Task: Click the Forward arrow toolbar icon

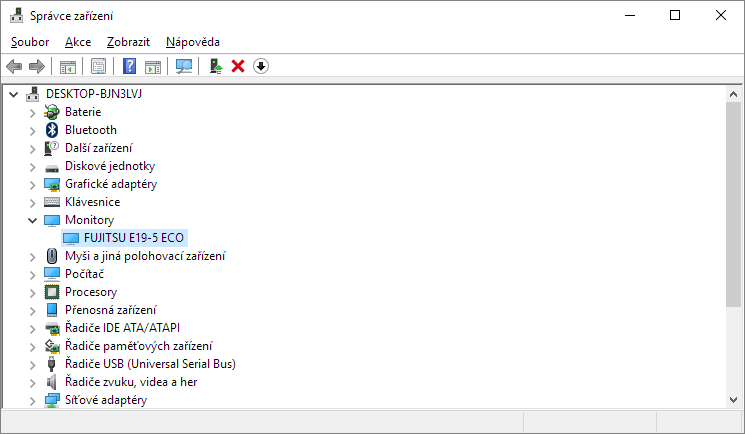Action: [x=37, y=66]
